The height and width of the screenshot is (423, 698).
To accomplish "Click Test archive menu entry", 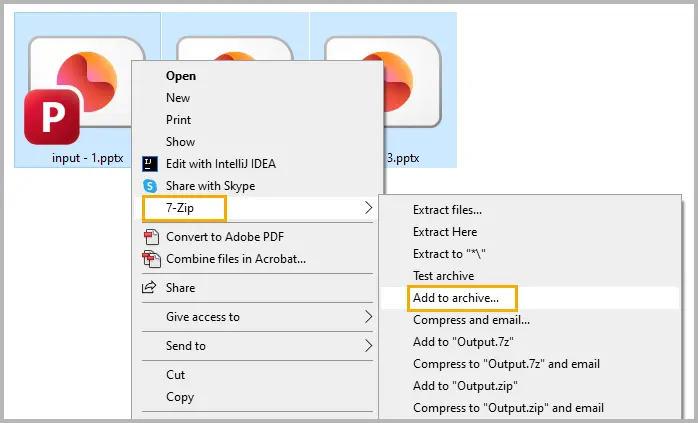I will [443, 276].
